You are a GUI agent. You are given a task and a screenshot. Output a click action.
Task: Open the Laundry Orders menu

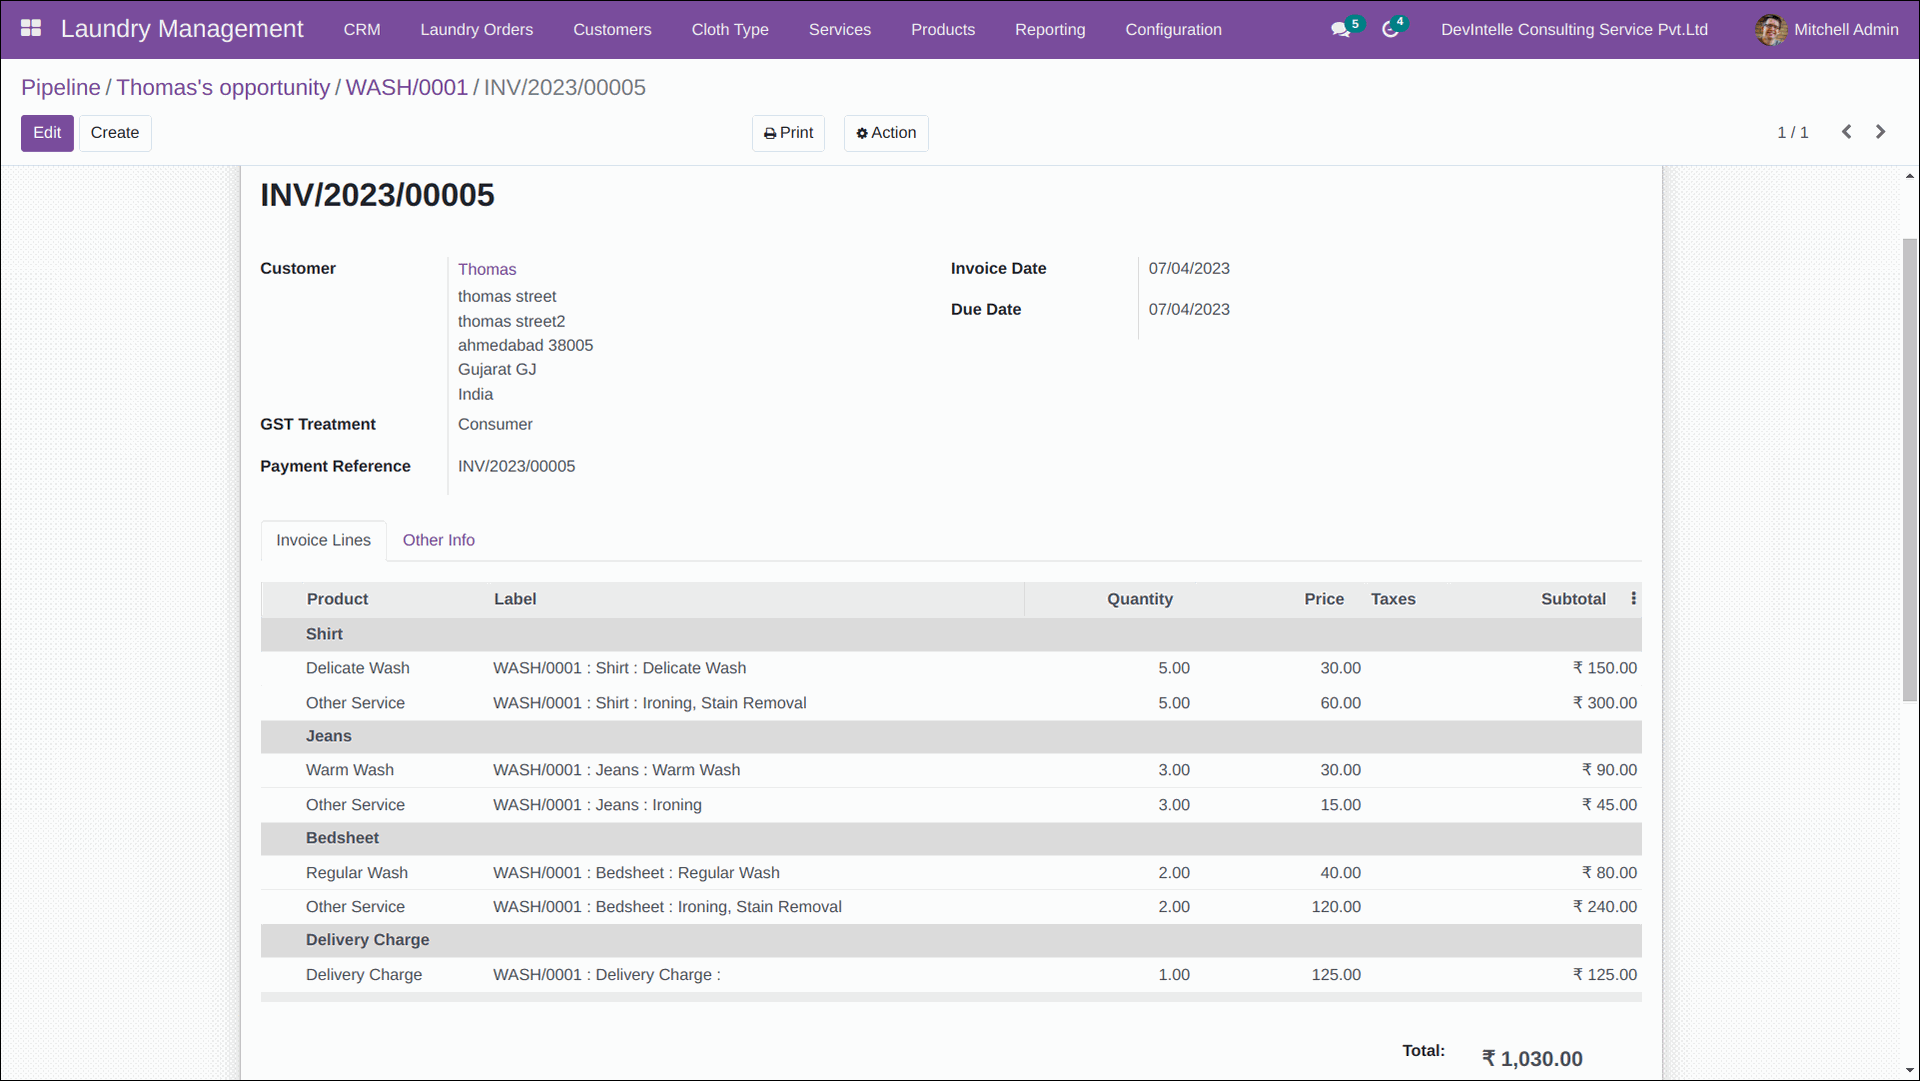pyautogui.click(x=477, y=29)
